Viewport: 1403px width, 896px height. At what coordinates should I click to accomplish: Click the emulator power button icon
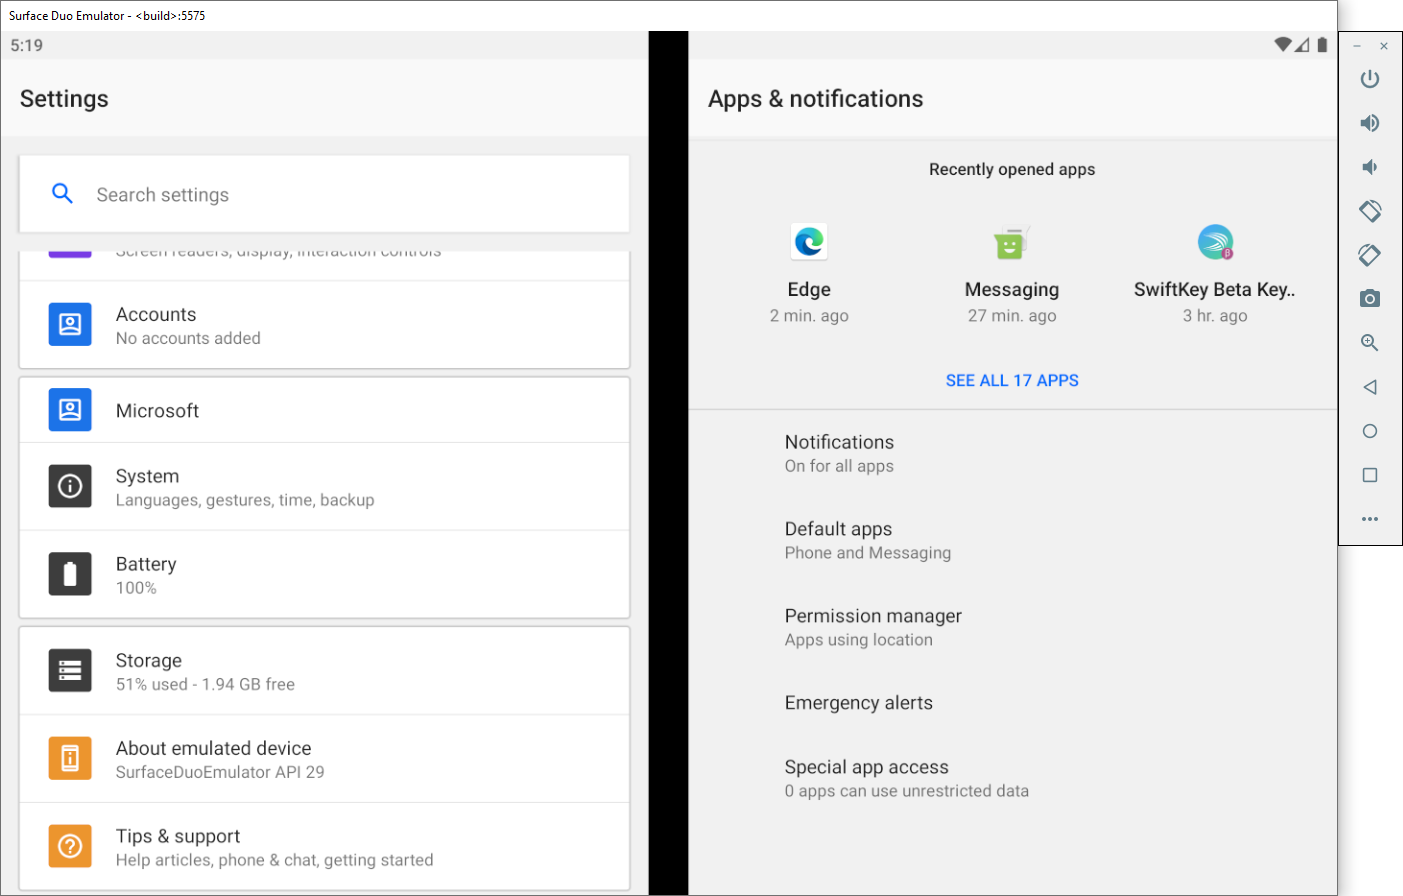coord(1370,79)
